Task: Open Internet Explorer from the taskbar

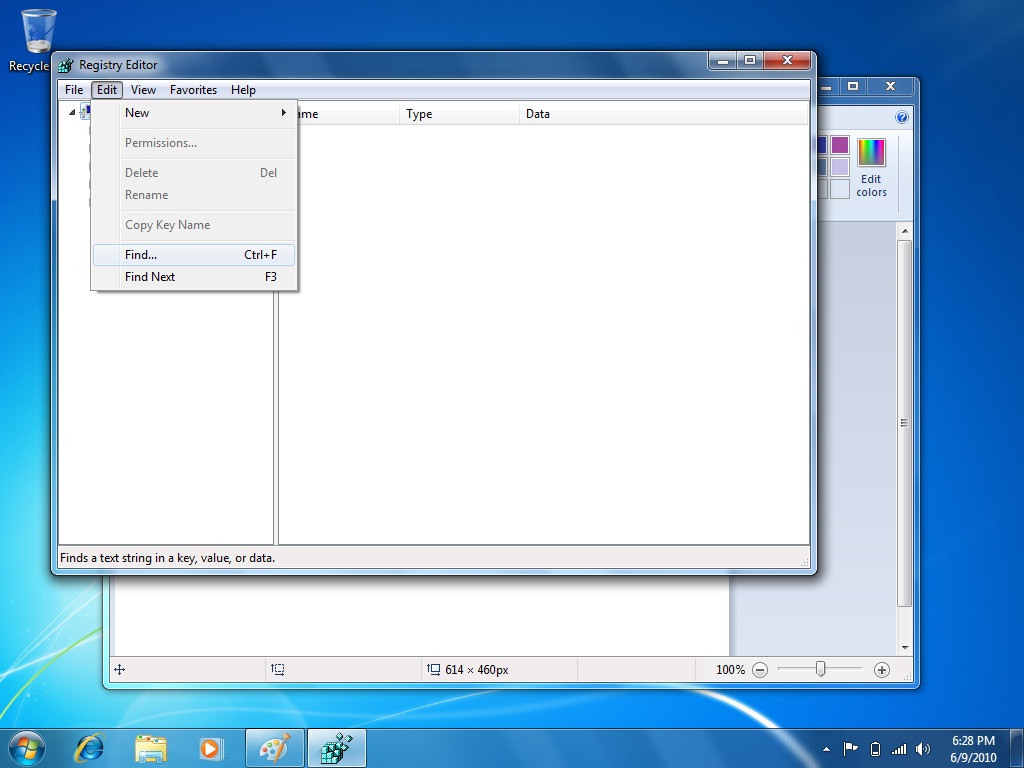Action: coord(90,747)
